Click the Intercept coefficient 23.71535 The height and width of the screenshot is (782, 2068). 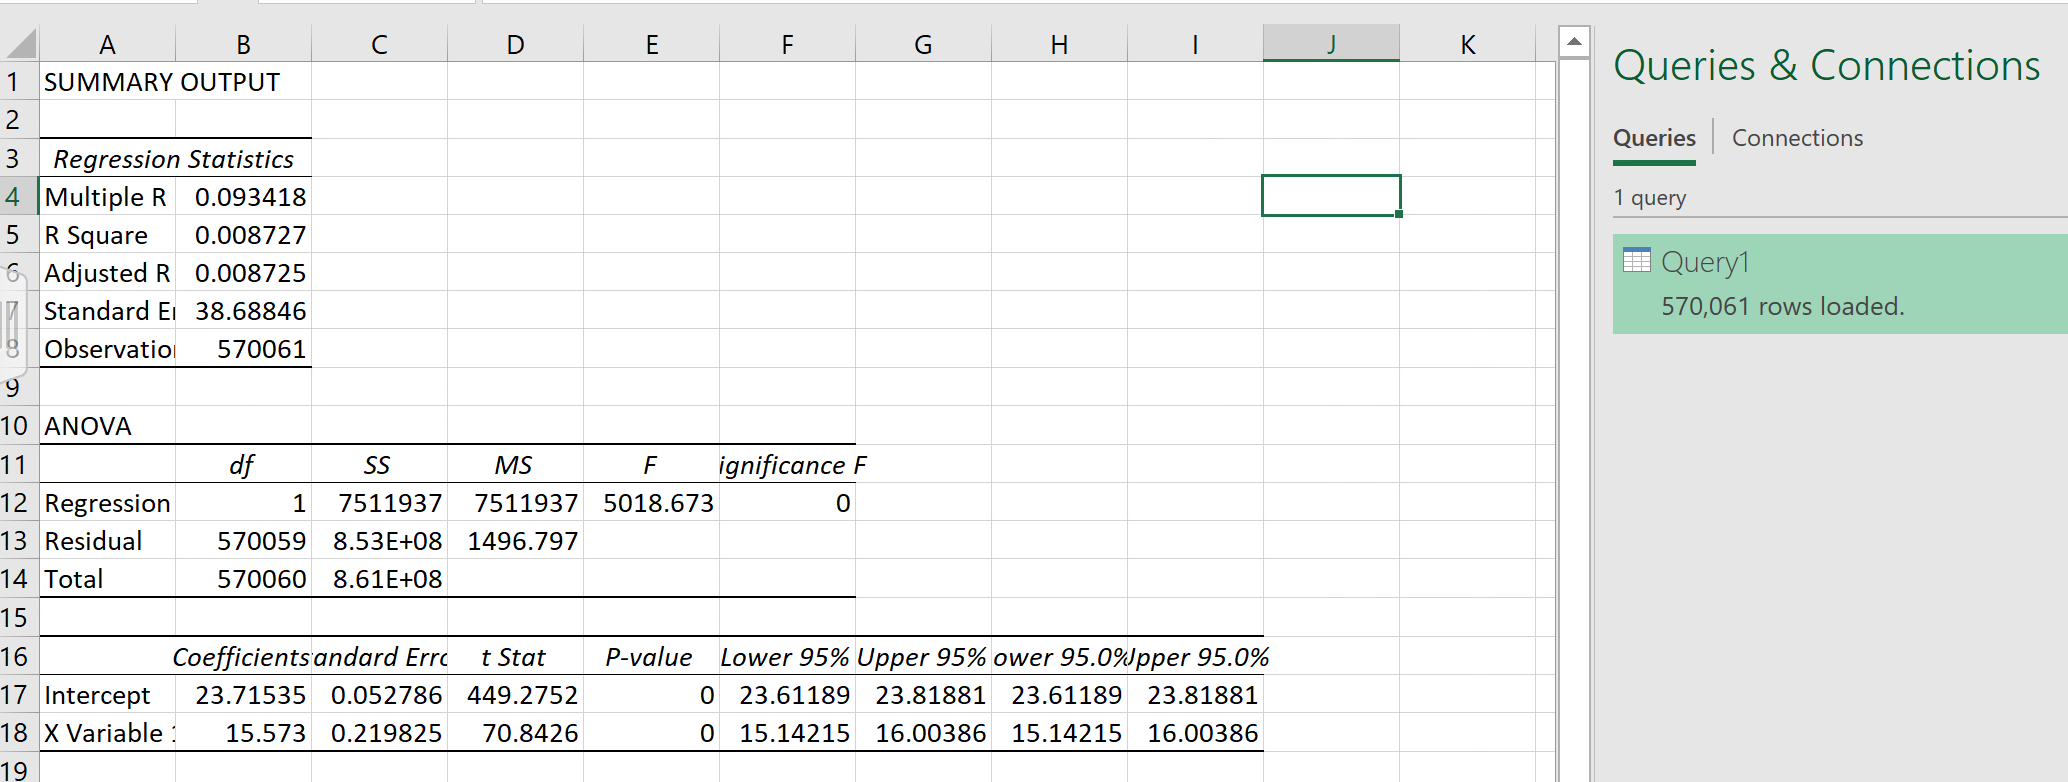[x=244, y=694]
